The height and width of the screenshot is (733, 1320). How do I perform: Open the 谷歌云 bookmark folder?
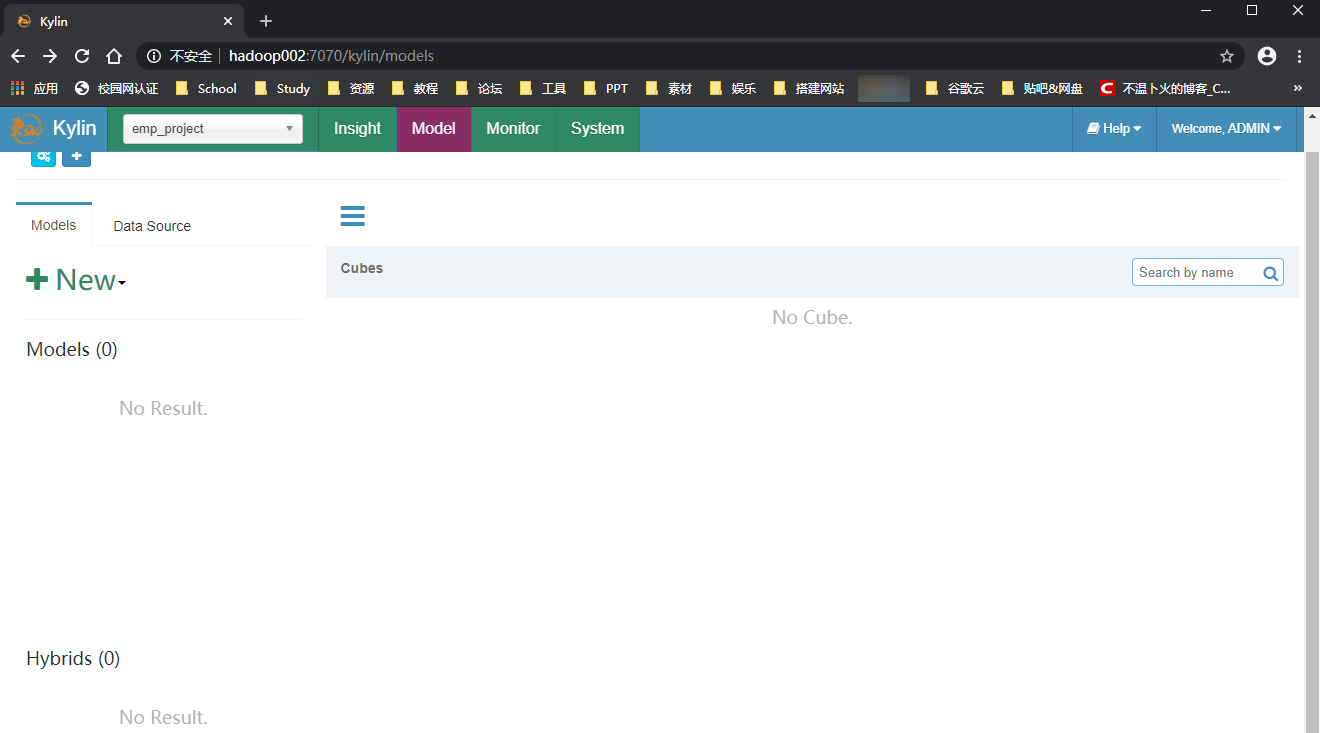point(955,88)
